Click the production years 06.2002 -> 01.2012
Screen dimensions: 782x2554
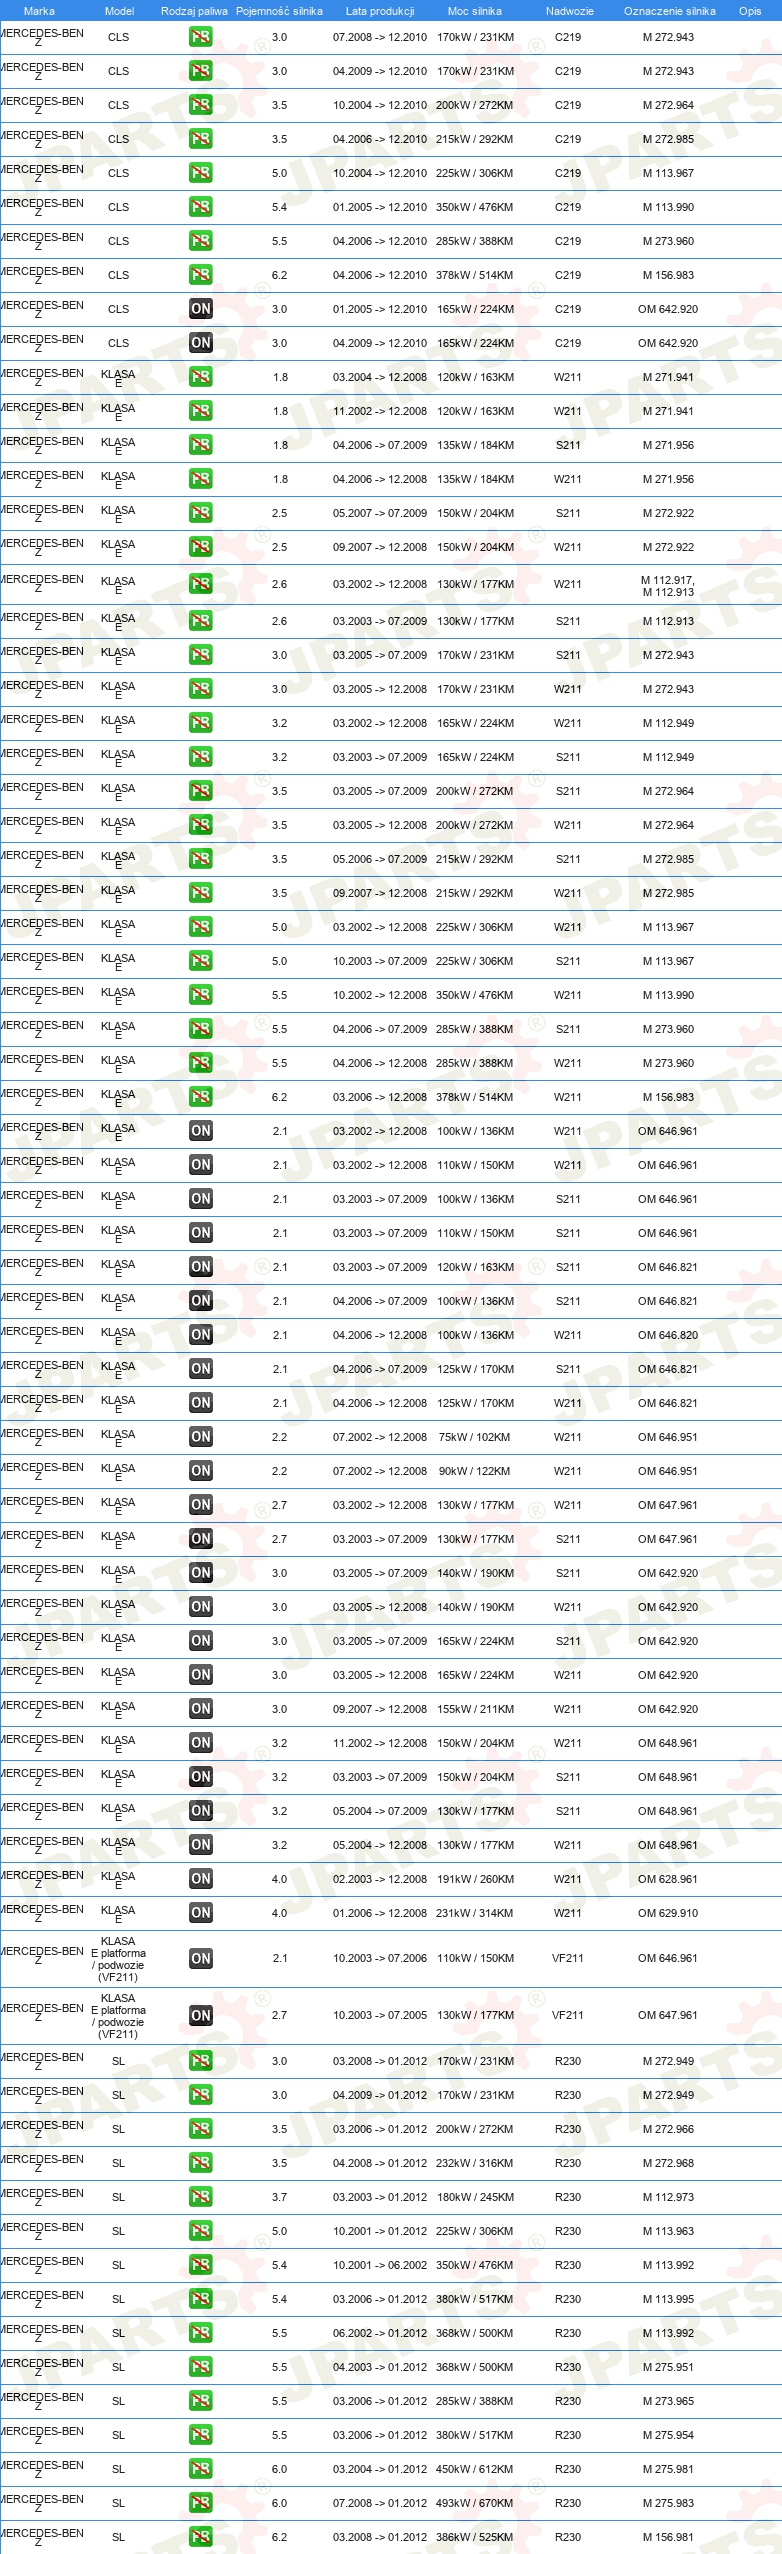380,2333
